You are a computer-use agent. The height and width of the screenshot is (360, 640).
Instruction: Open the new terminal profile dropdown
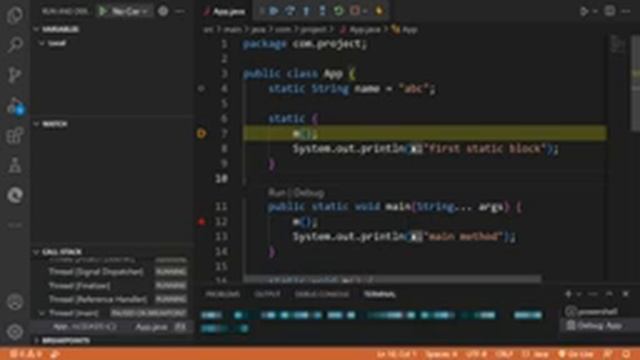(x=579, y=294)
